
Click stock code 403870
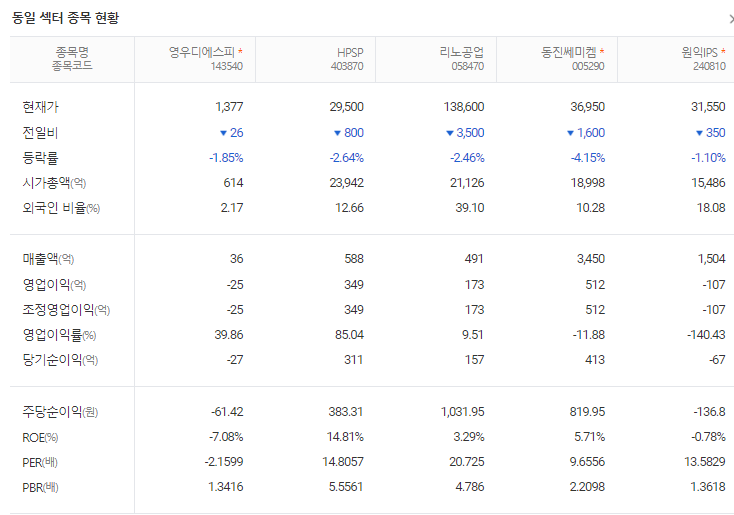click(347, 66)
